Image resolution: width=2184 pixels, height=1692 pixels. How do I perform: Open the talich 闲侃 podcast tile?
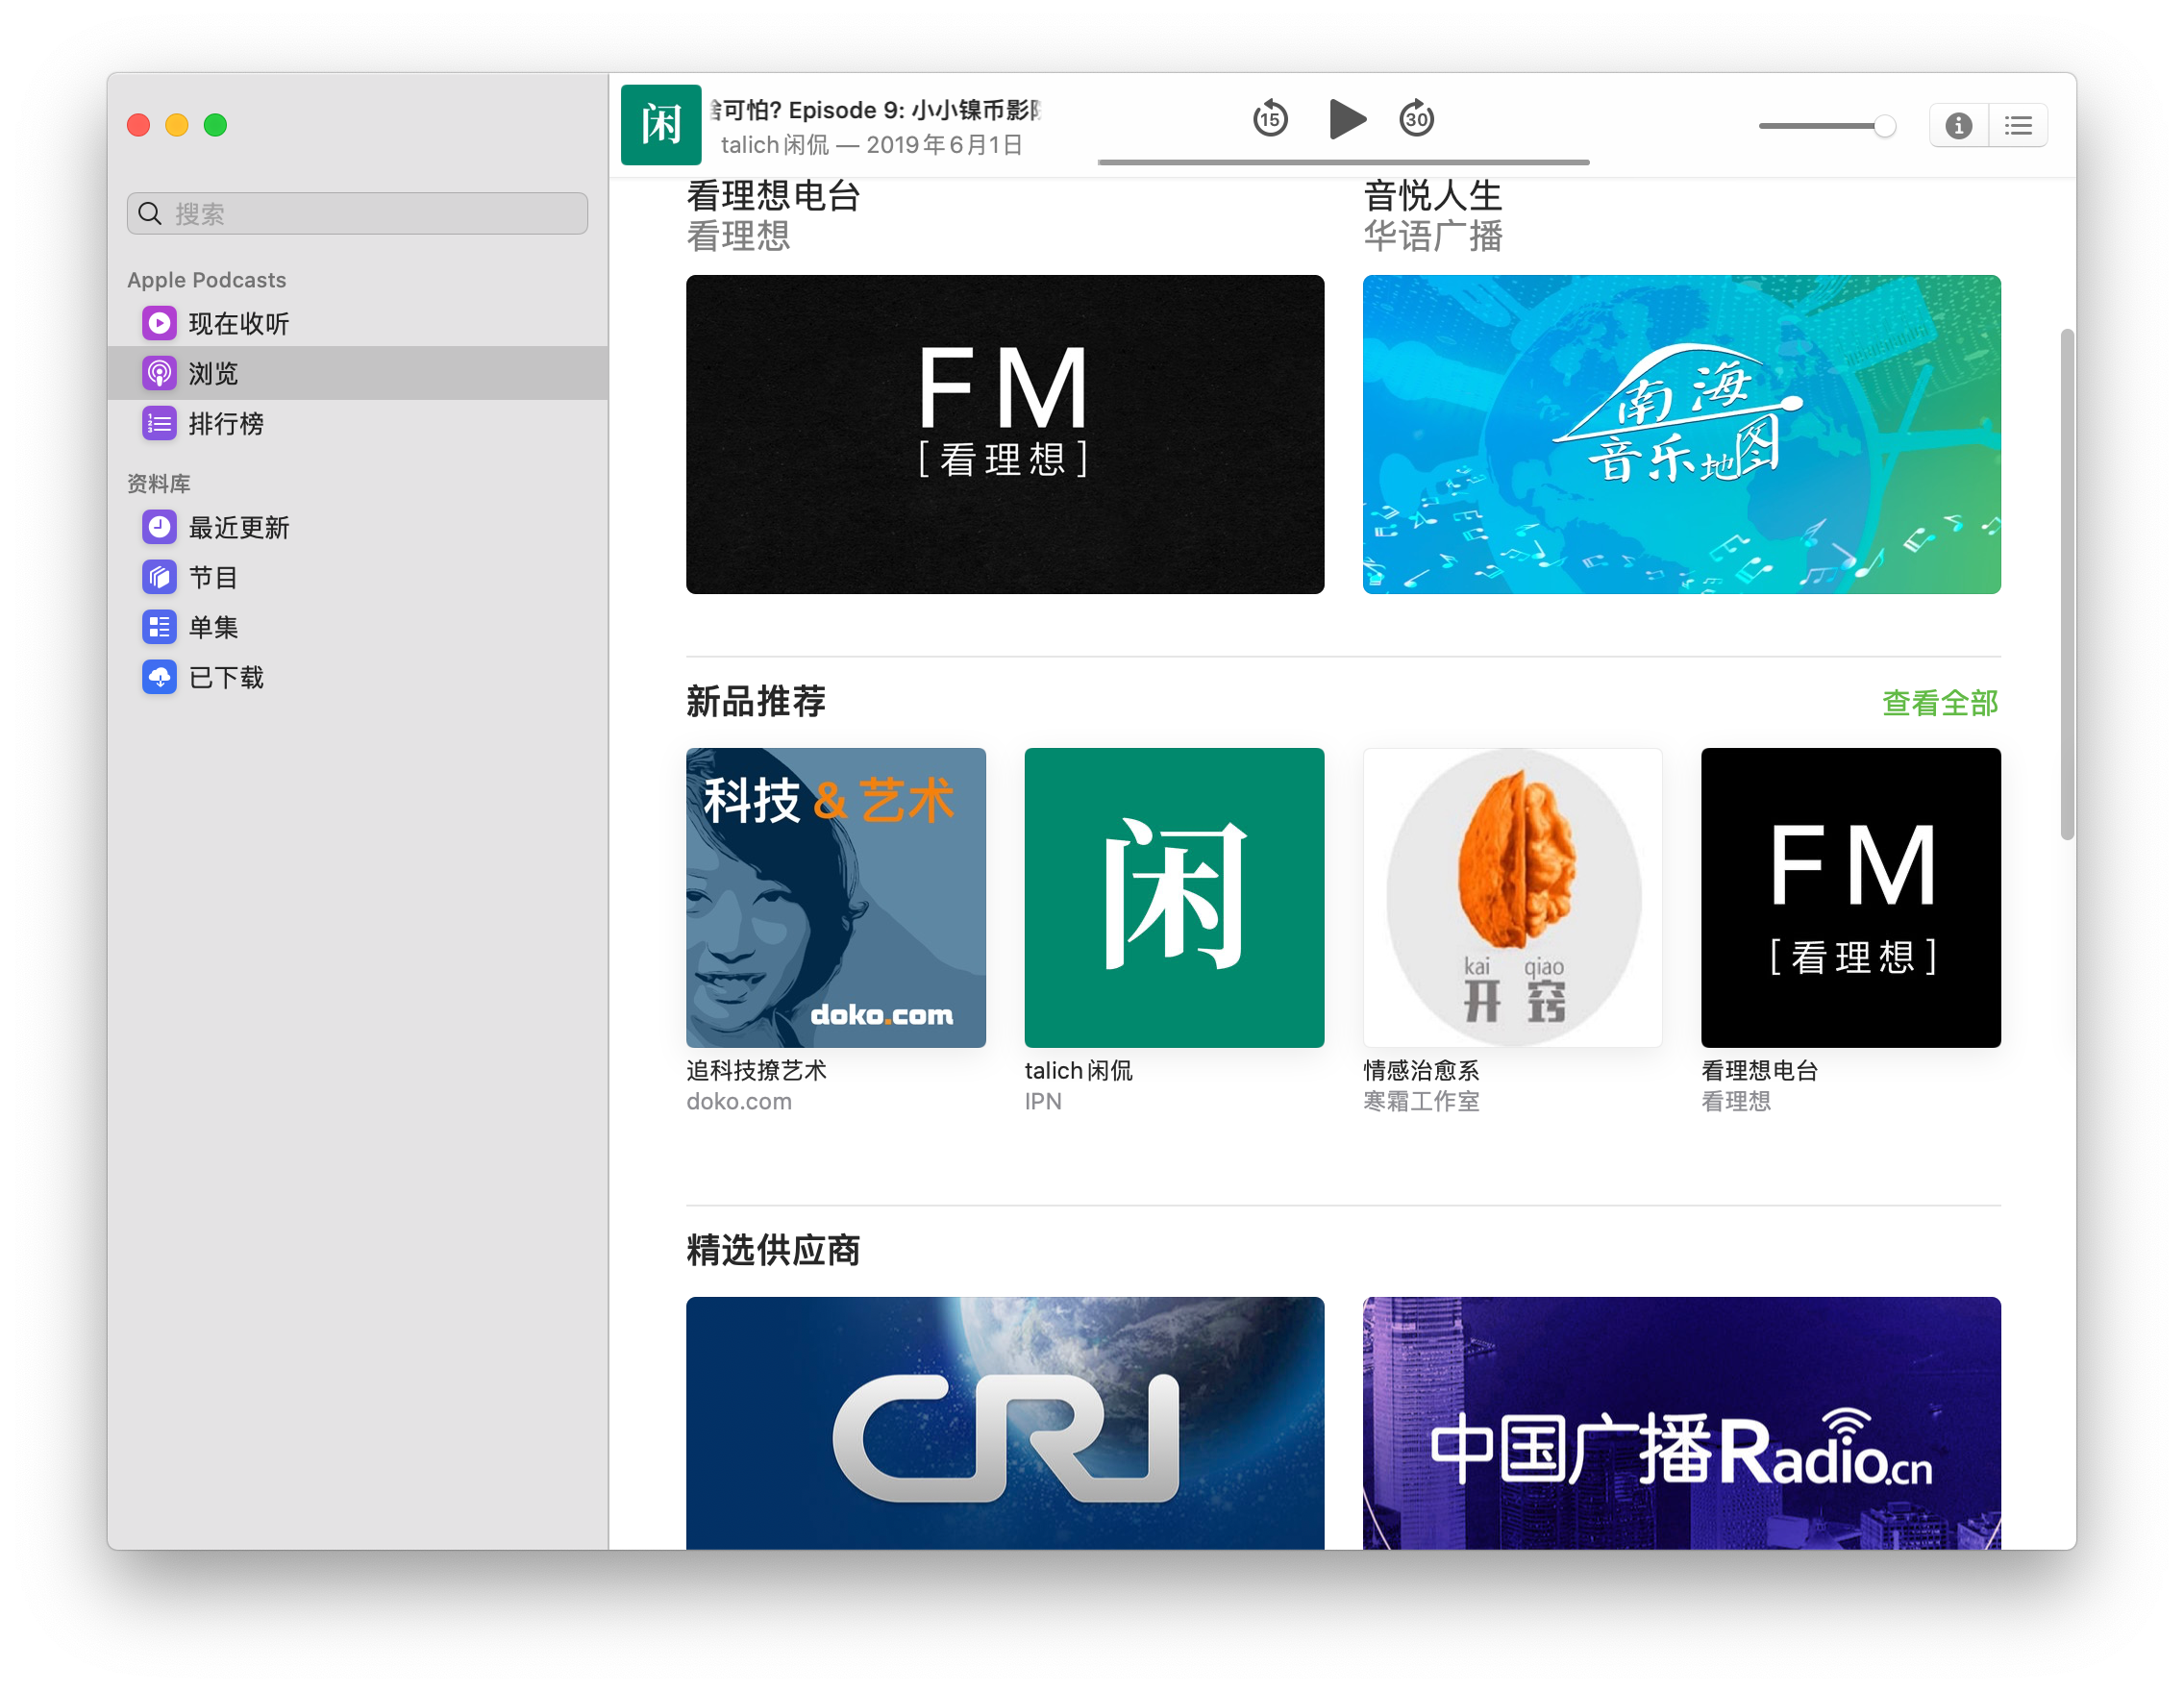click(x=1173, y=897)
